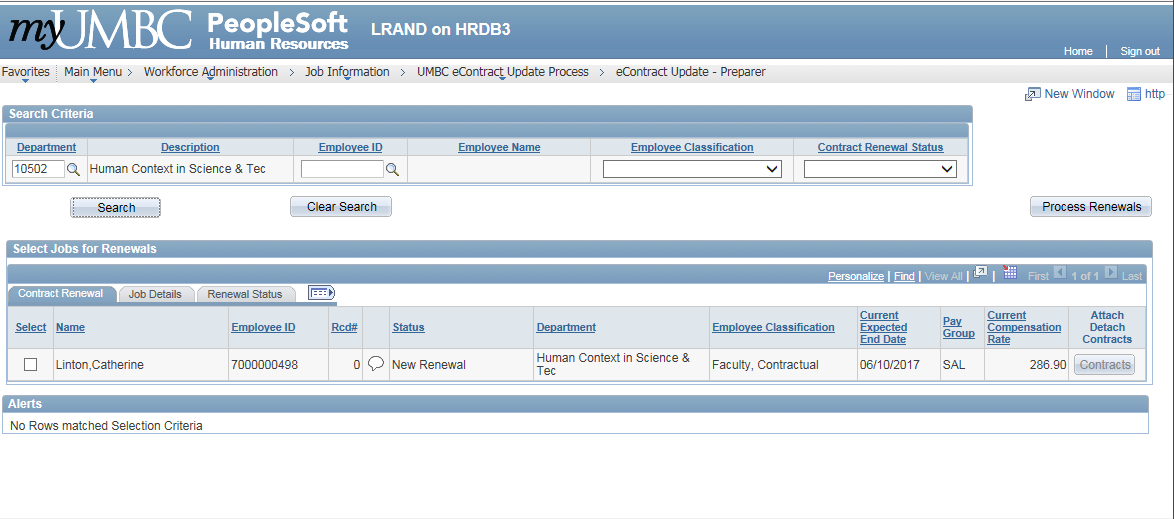Click the Process Renewals button

1091,207
